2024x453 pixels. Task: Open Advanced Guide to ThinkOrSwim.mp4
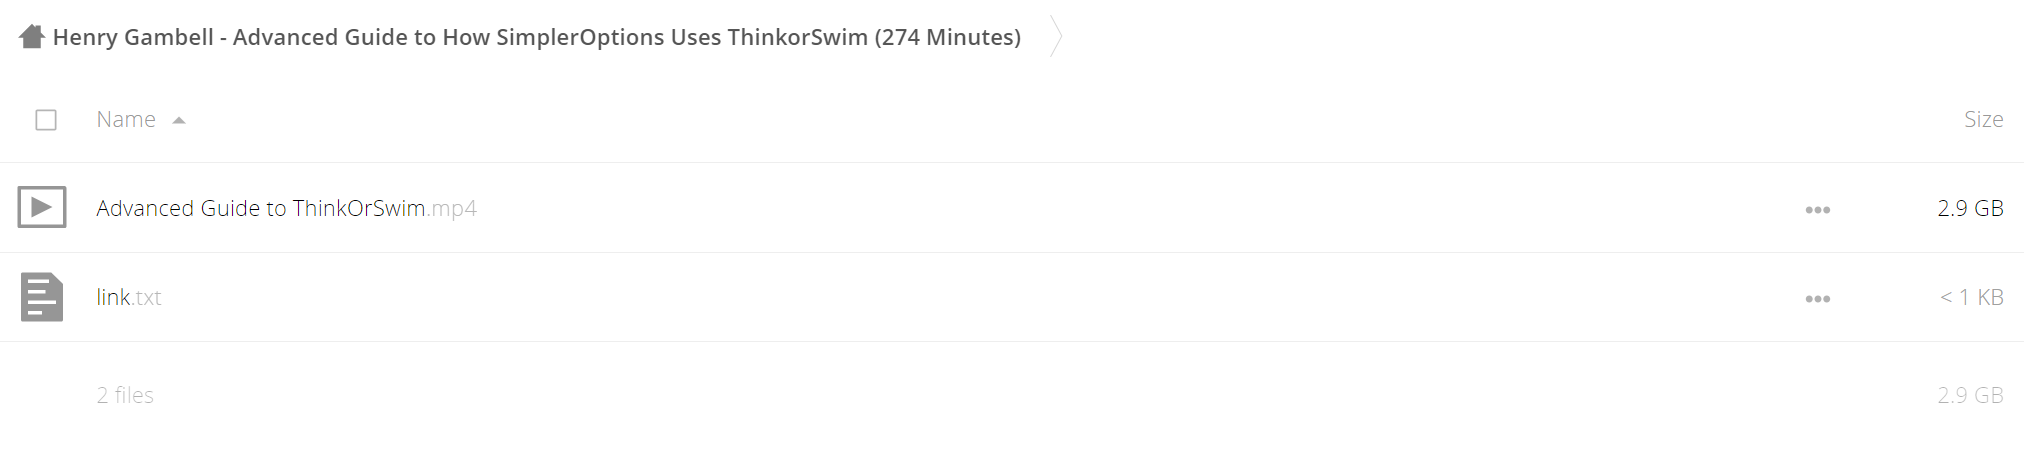coord(286,208)
